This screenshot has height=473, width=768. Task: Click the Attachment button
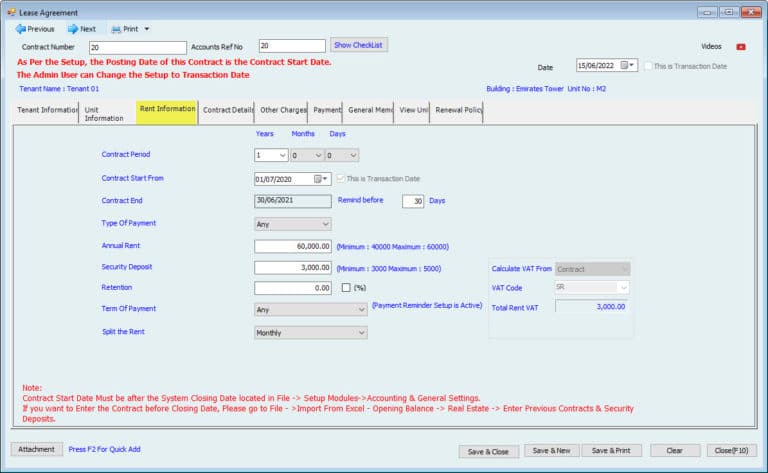[x=36, y=450]
